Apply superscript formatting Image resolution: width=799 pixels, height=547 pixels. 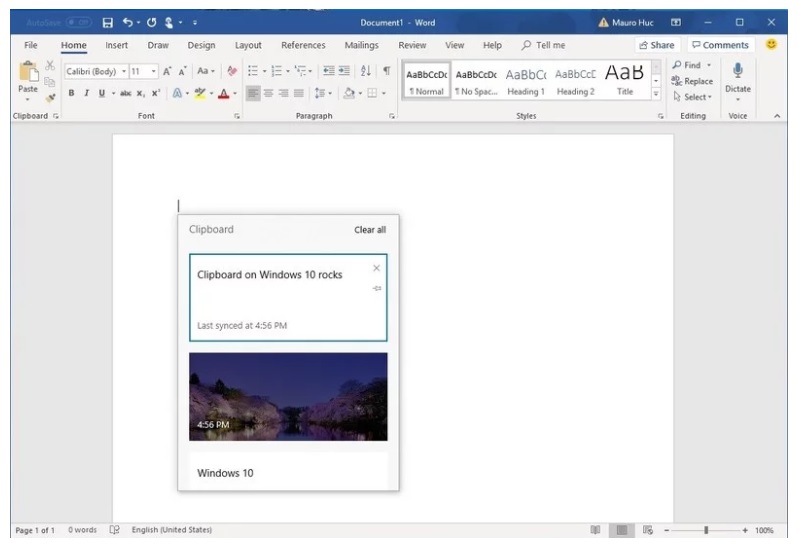pyautogui.click(x=156, y=93)
